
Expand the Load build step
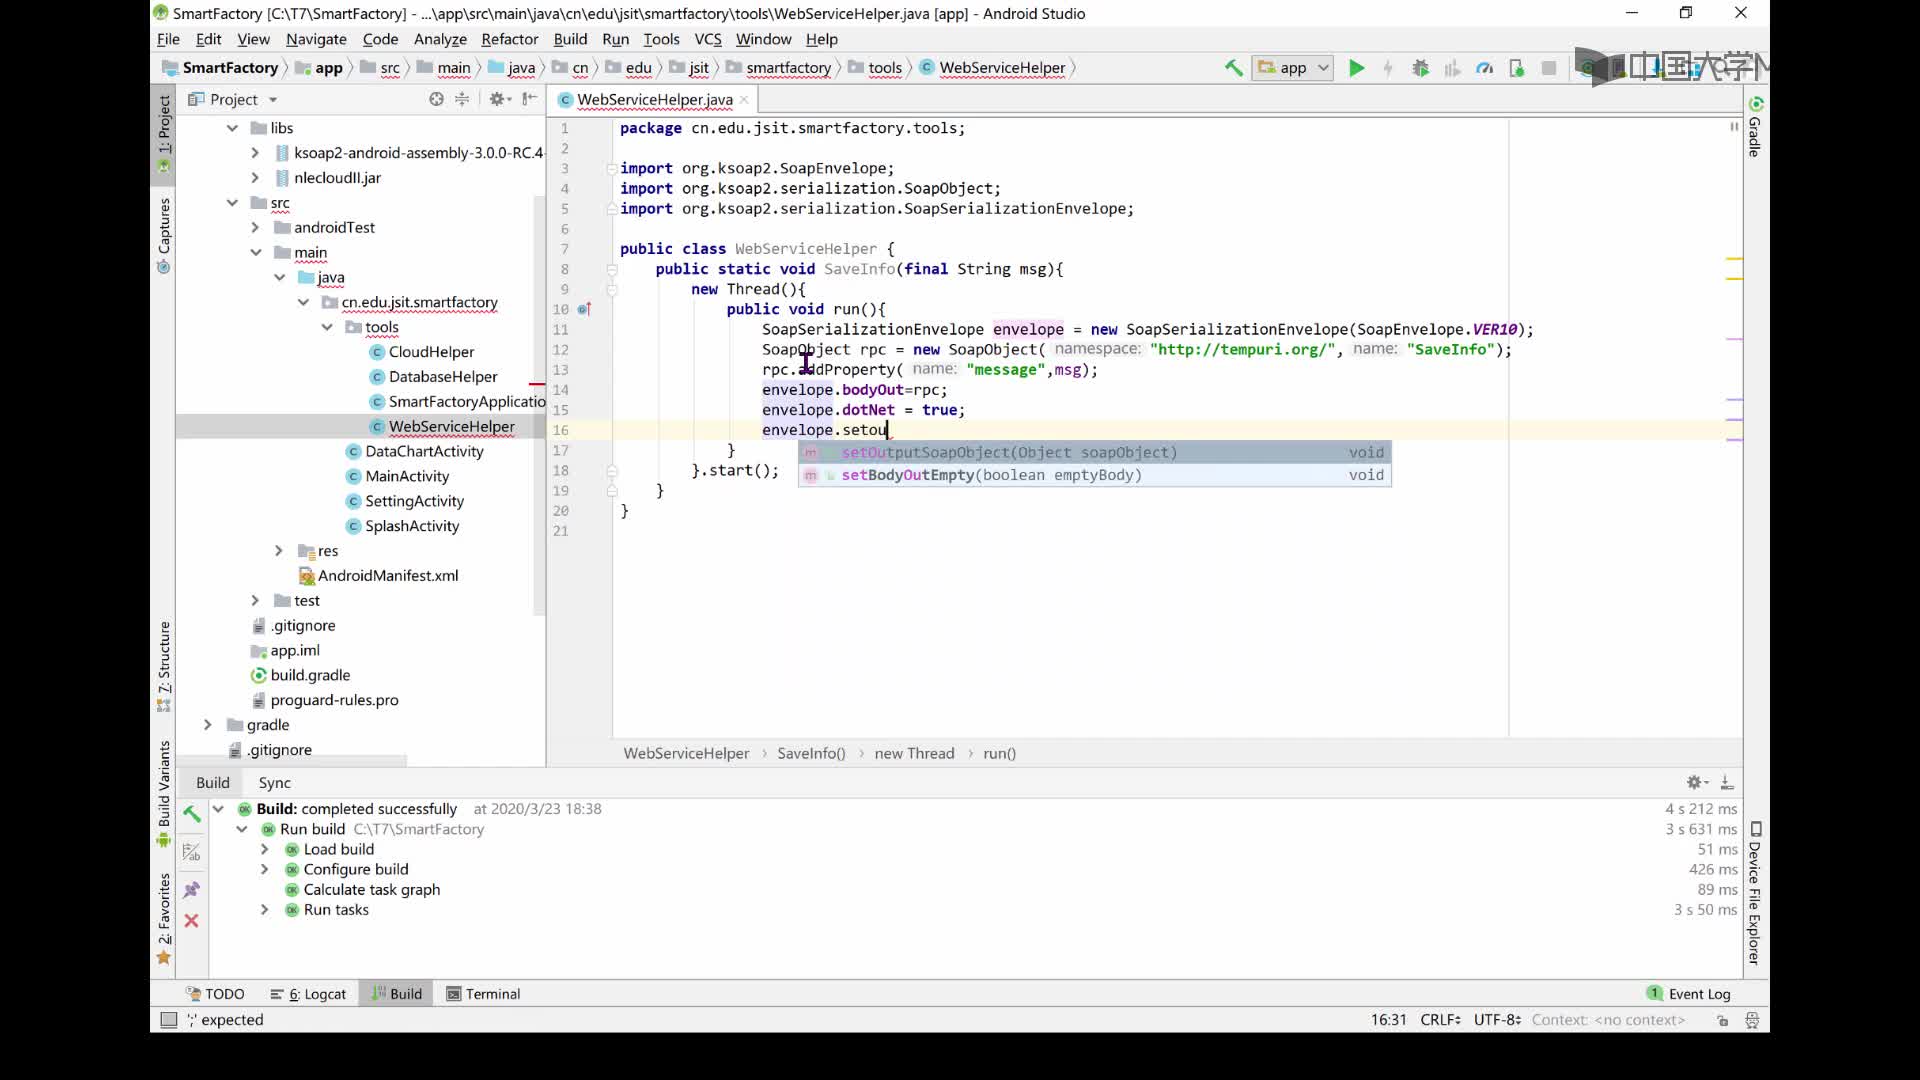point(265,849)
